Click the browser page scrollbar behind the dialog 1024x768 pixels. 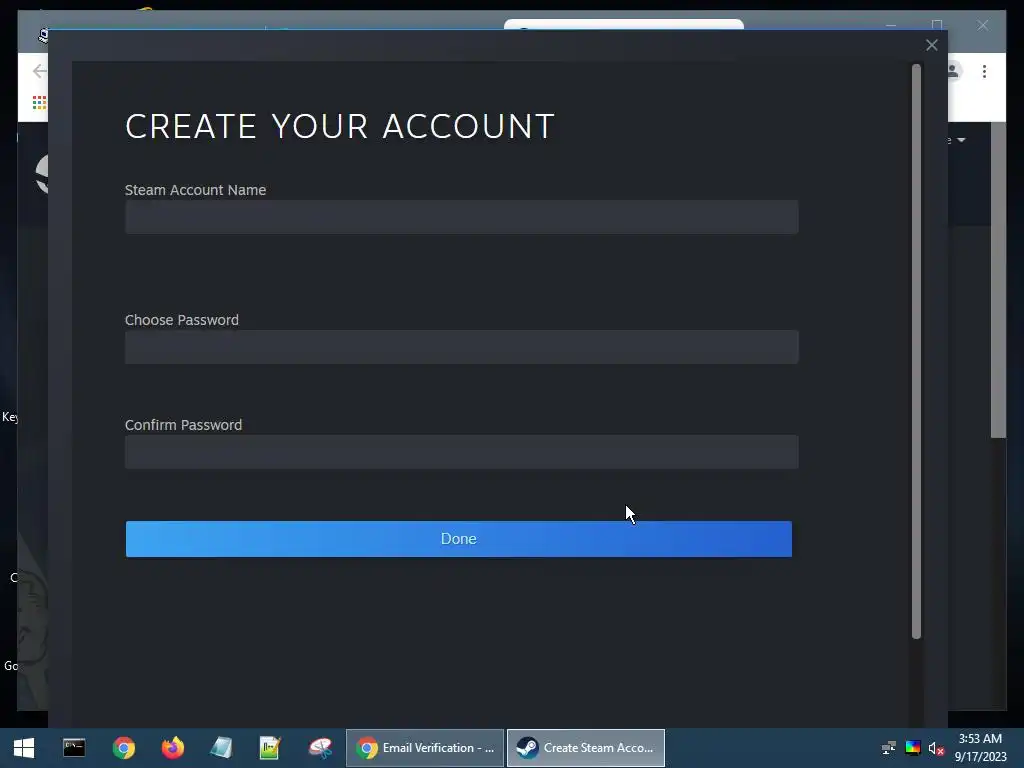coord(998,281)
